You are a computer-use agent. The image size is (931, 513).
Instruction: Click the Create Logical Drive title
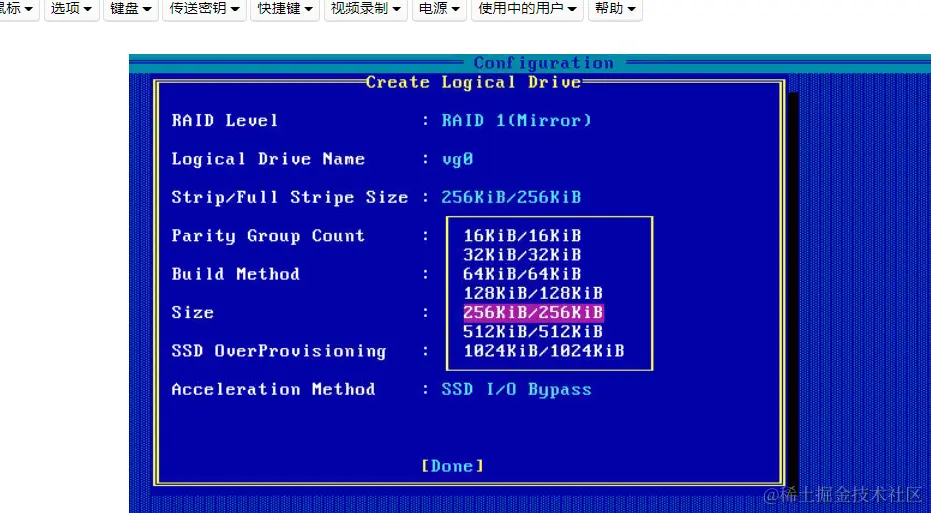coord(473,82)
